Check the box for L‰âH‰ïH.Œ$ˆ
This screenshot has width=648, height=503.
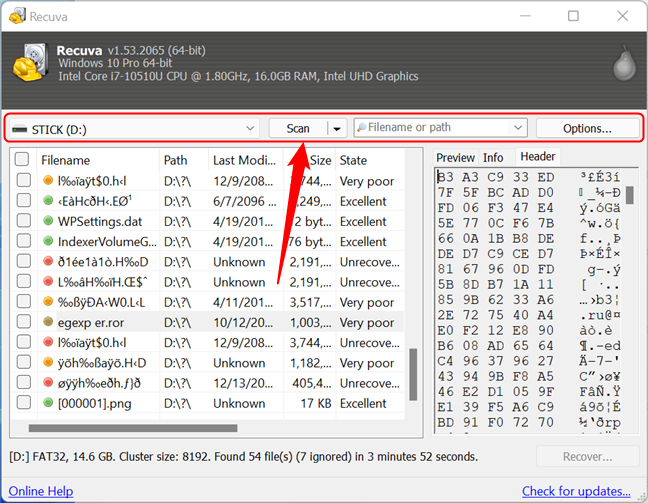24,281
